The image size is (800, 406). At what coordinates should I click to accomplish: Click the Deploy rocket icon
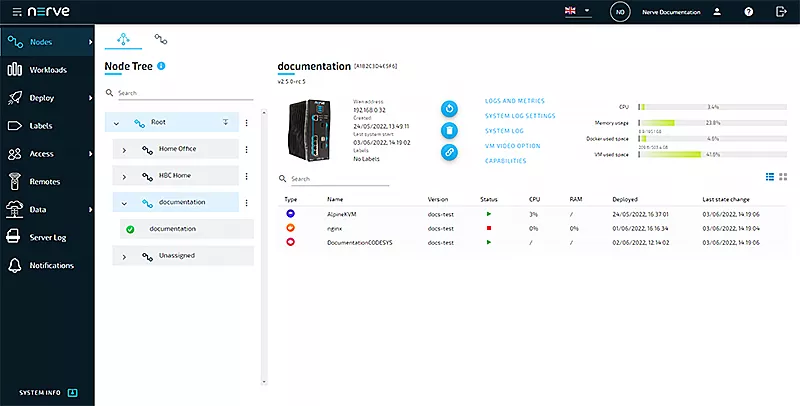15,98
